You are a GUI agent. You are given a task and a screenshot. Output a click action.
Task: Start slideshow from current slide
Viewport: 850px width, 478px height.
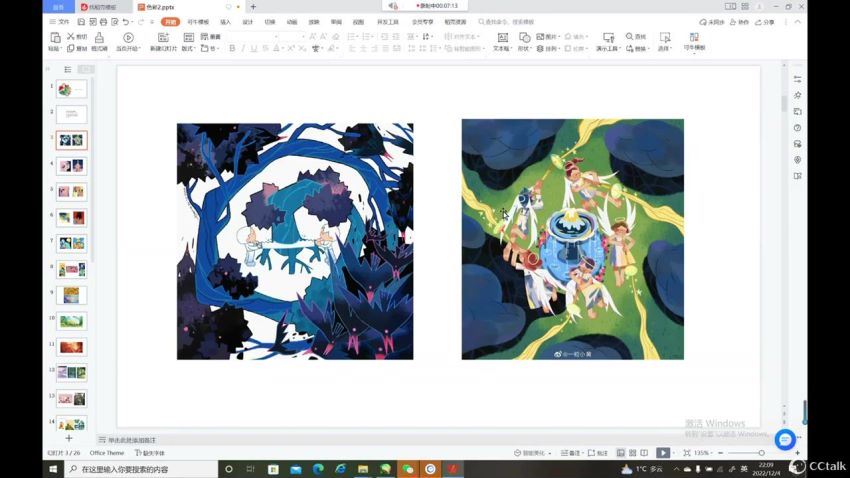coord(128,37)
